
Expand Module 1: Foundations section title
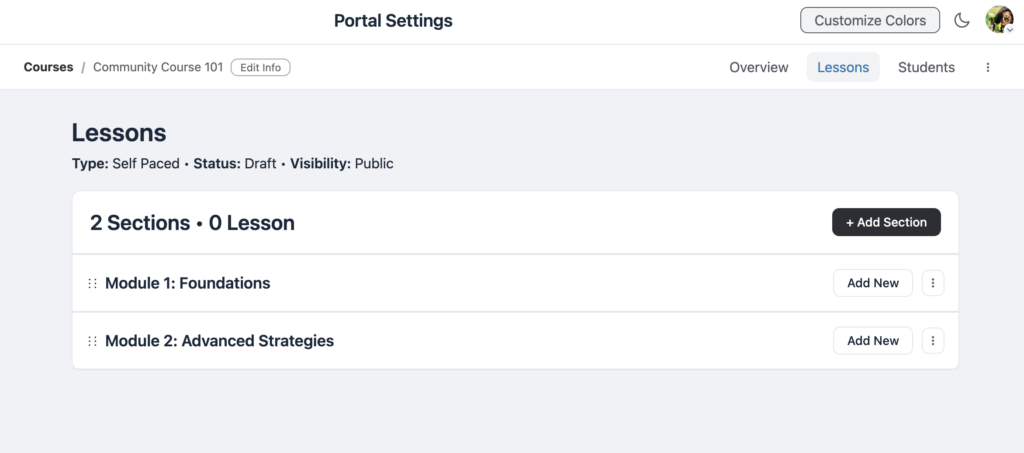click(187, 283)
